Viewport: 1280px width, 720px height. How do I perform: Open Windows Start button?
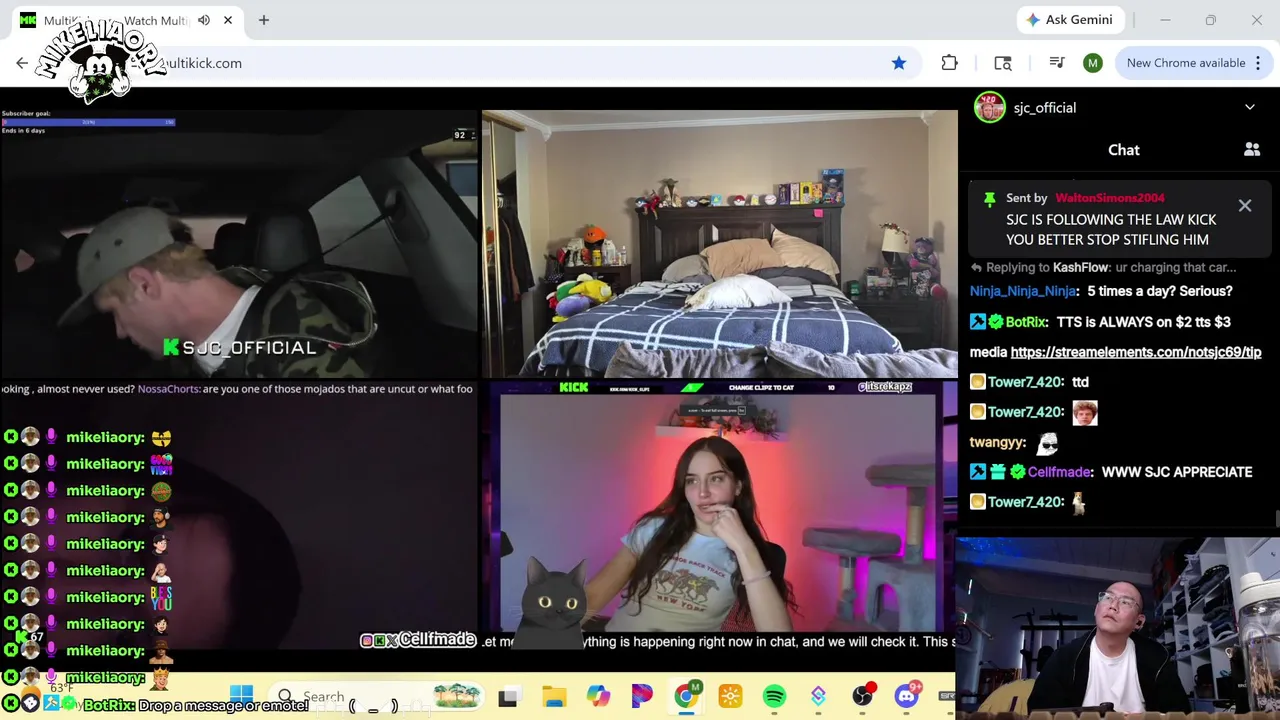[x=241, y=697]
